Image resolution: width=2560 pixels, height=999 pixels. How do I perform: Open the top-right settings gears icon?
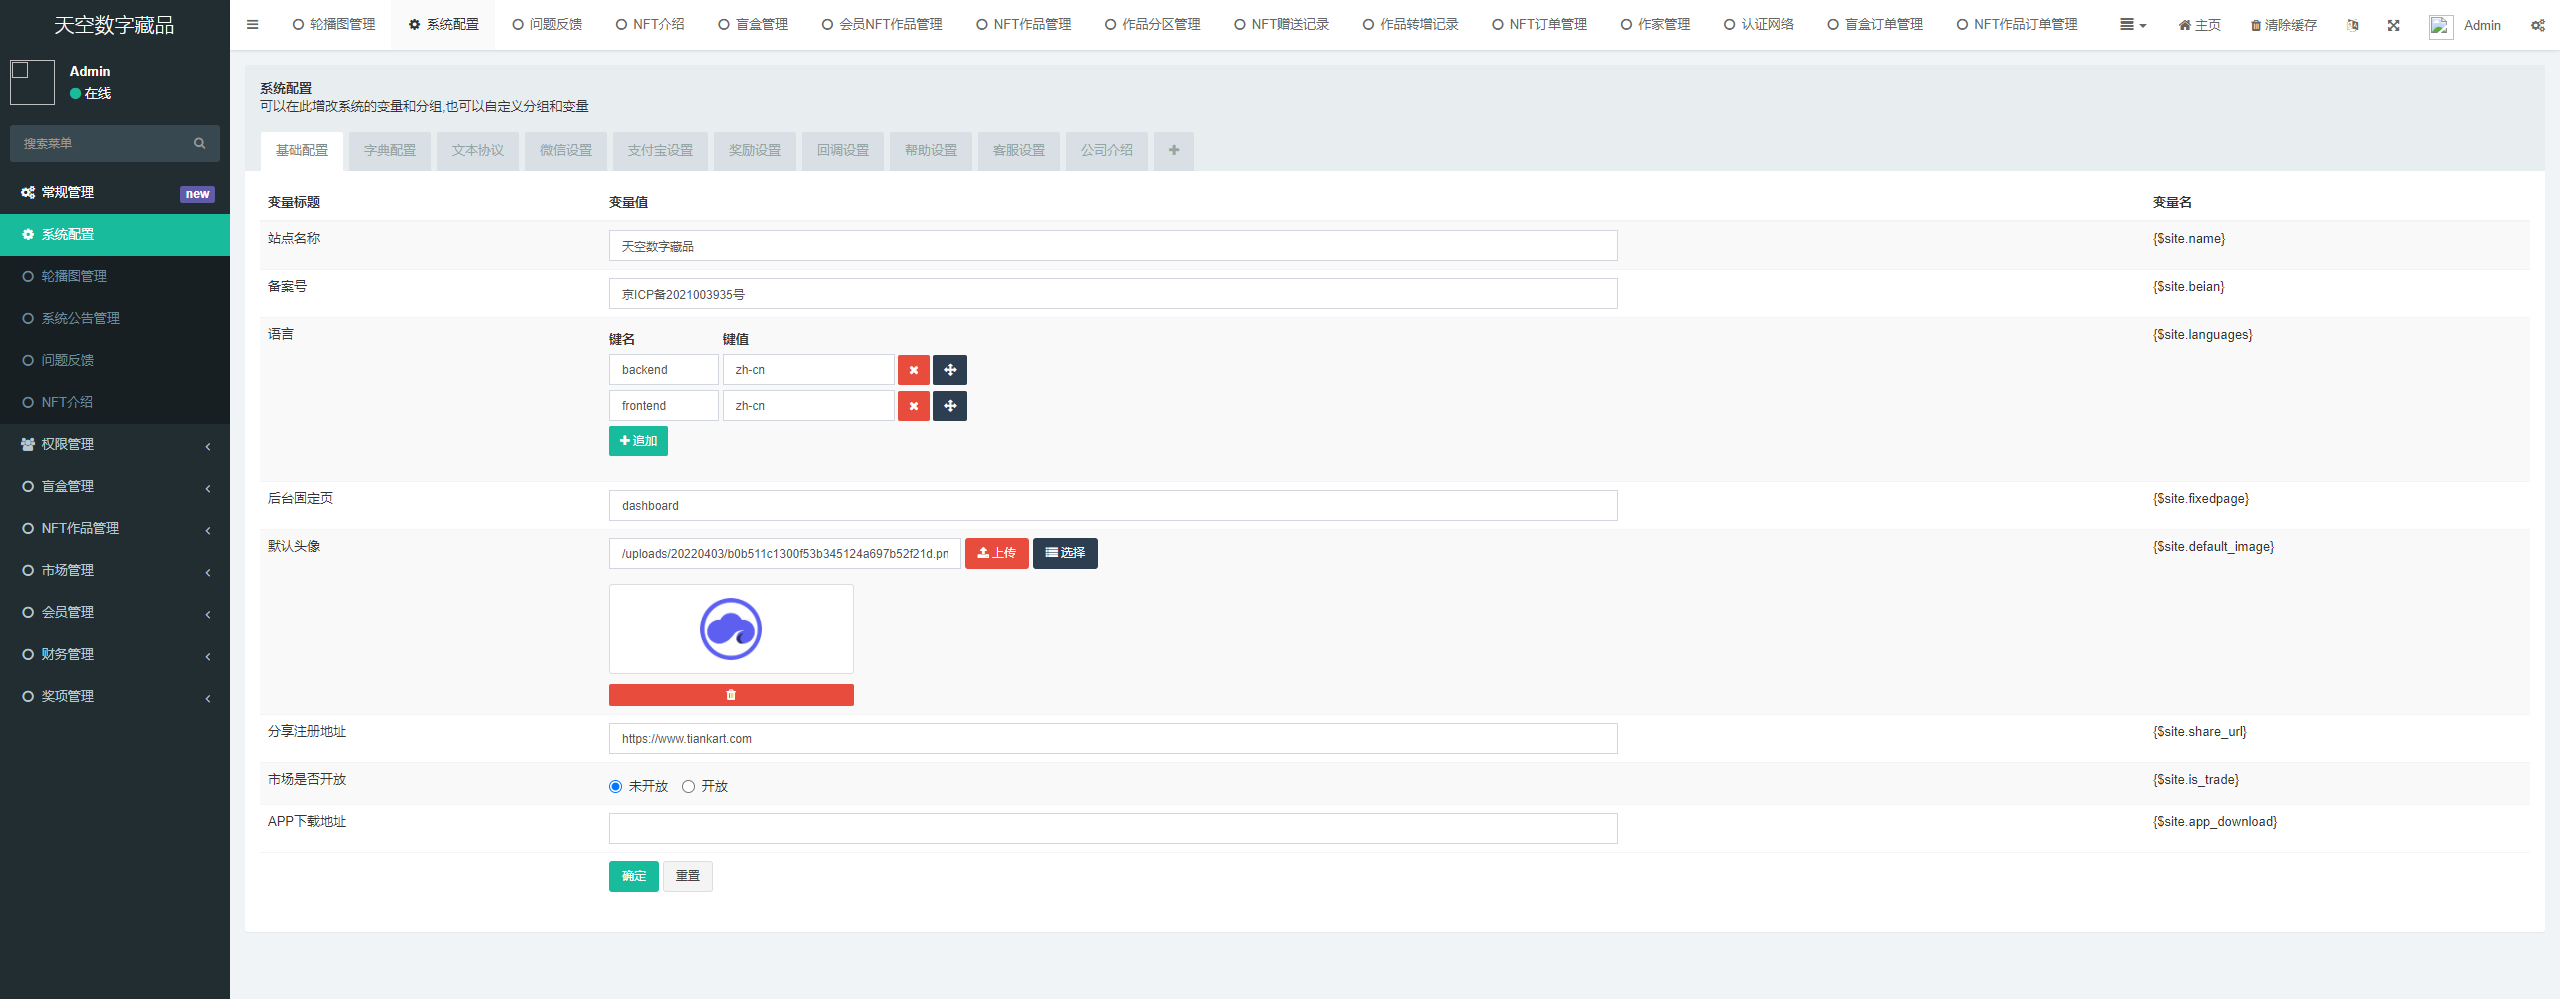pos(2537,25)
